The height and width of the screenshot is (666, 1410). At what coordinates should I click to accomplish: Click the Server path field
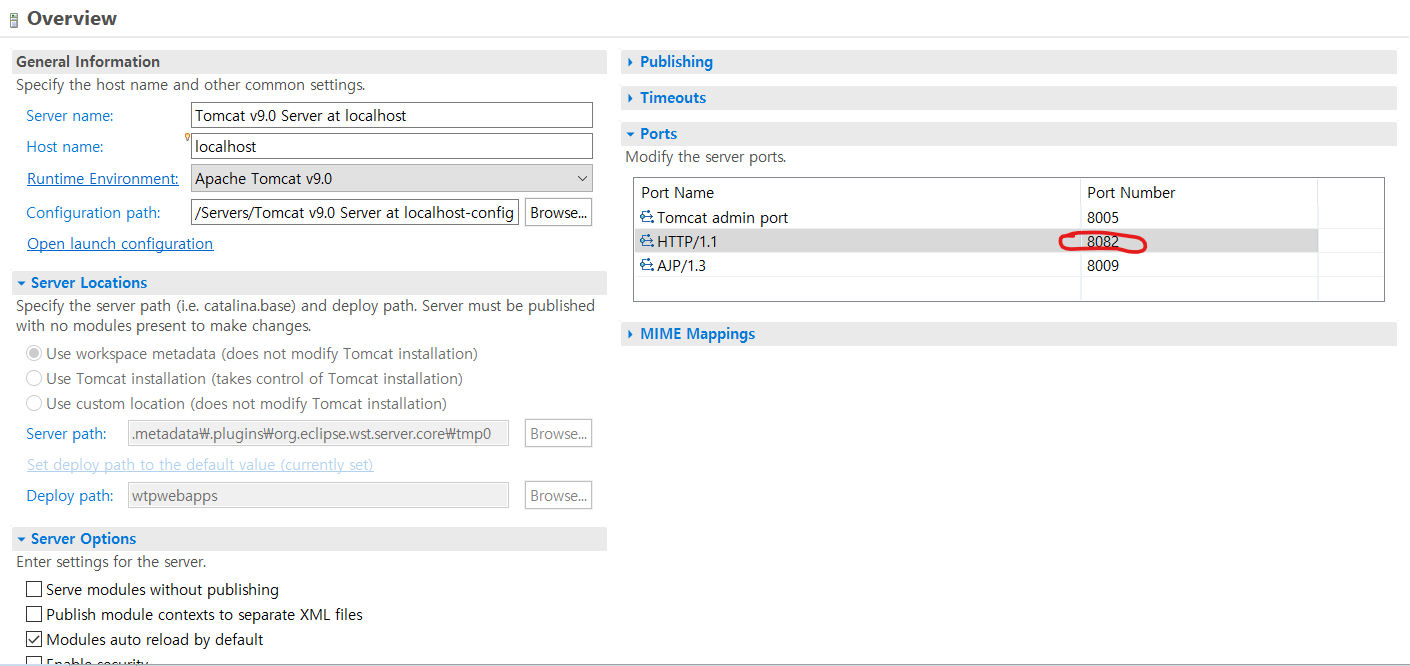[319, 433]
